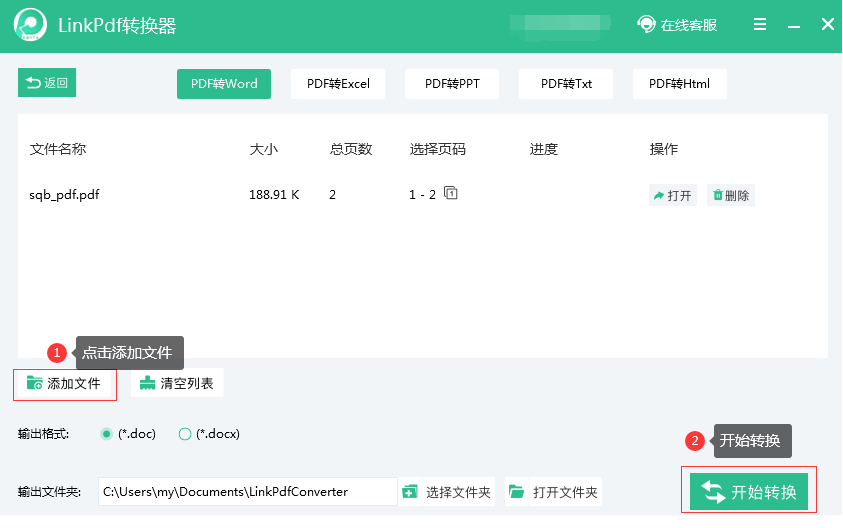
Task: Click the 选择页码 column header
Action: [x=438, y=149]
